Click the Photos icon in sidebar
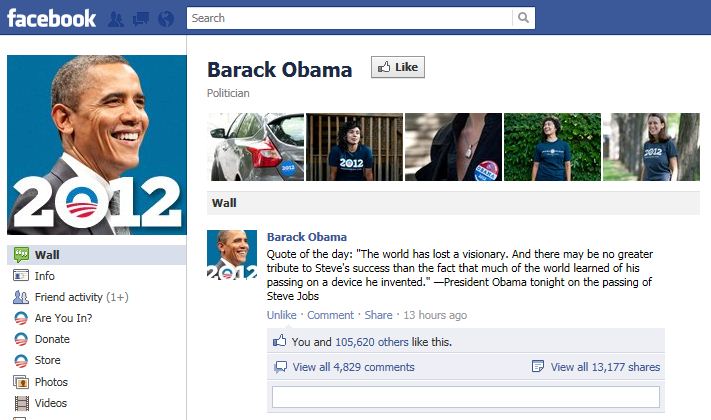Image resolution: width=711 pixels, height=420 pixels. click(x=21, y=382)
